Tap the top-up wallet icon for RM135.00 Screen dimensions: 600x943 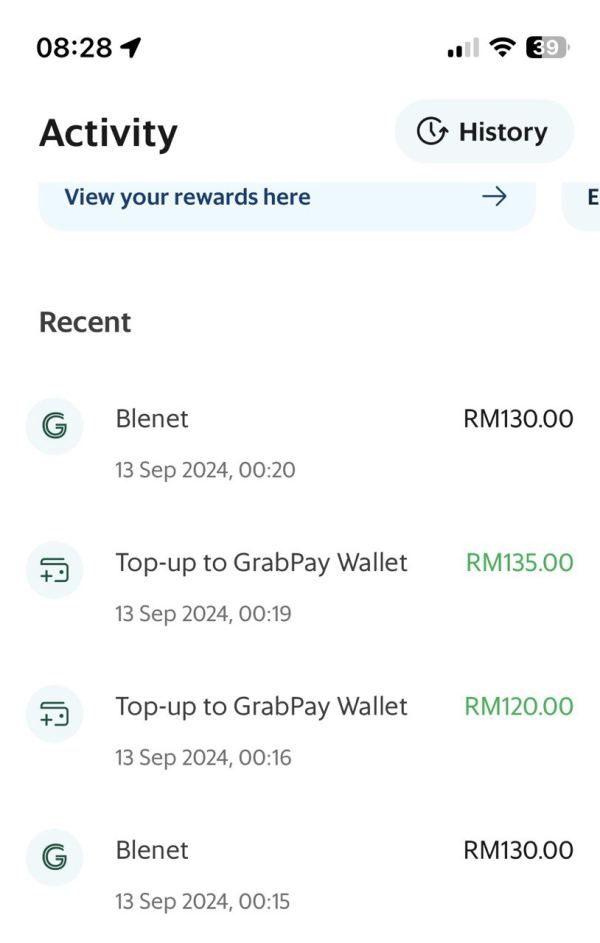[x=54, y=571]
